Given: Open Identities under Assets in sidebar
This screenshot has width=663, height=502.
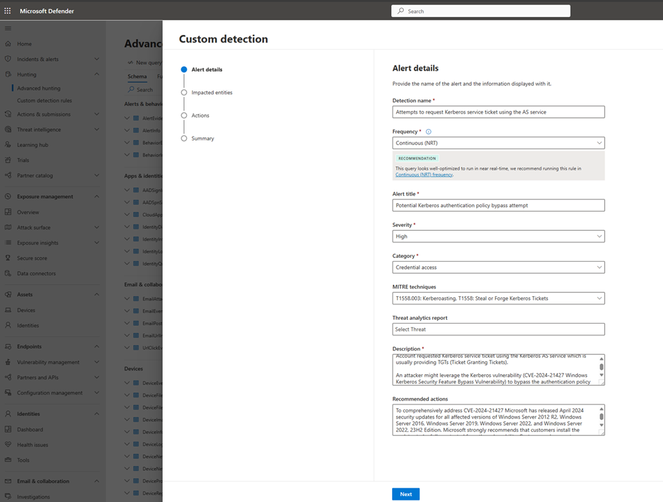Looking at the screenshot, I should coord(28,325).
